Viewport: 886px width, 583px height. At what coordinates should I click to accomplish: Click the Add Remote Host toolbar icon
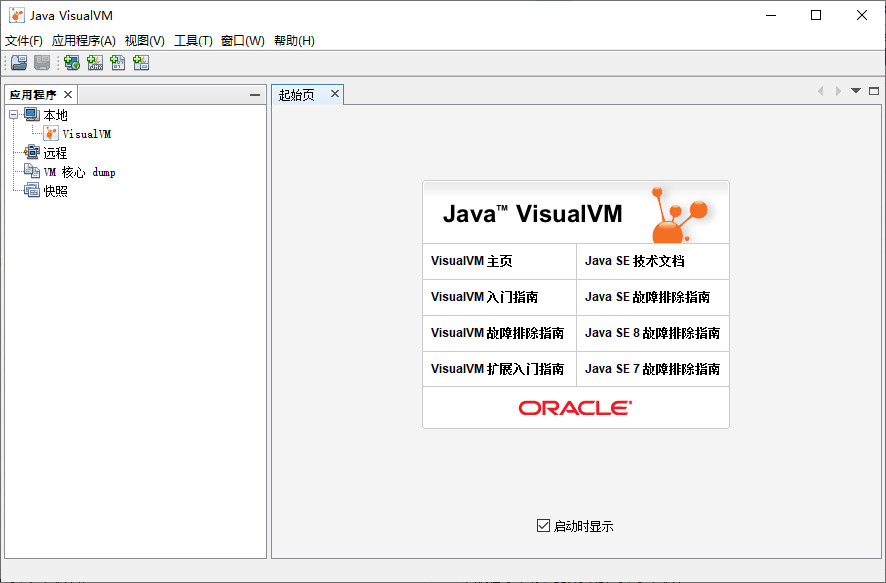click(72, 63)
